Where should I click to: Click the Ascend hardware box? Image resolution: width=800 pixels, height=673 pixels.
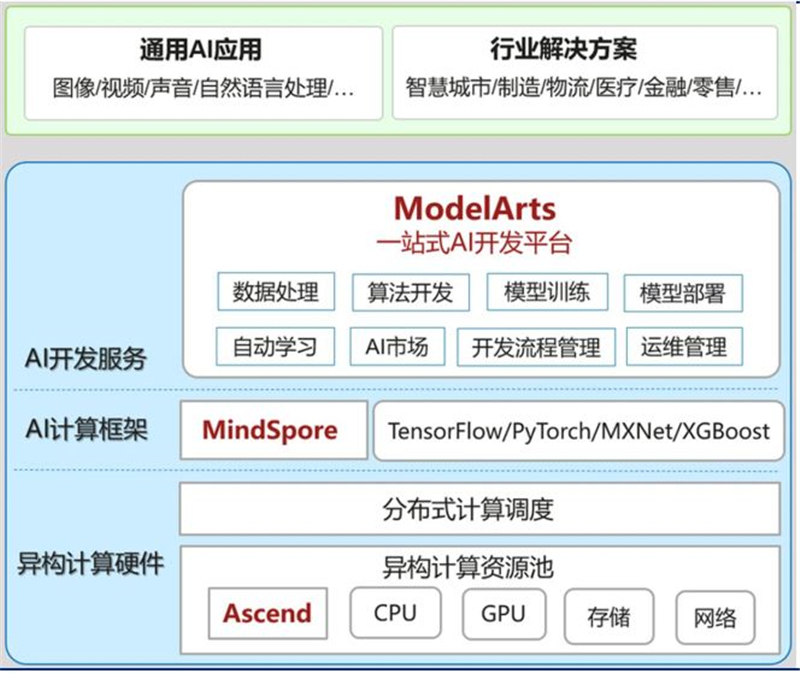267,615
